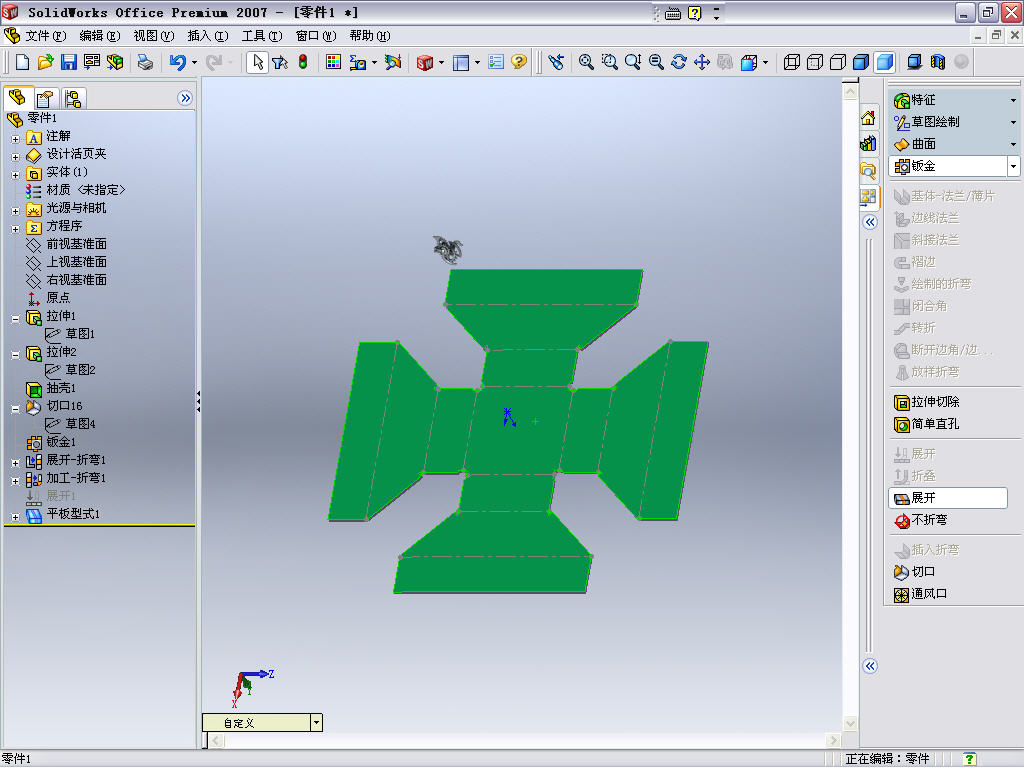The width and height of the screenshot is (1024, 768).
Task: Open the Design Library task pane icon
Action: (869, 144)
